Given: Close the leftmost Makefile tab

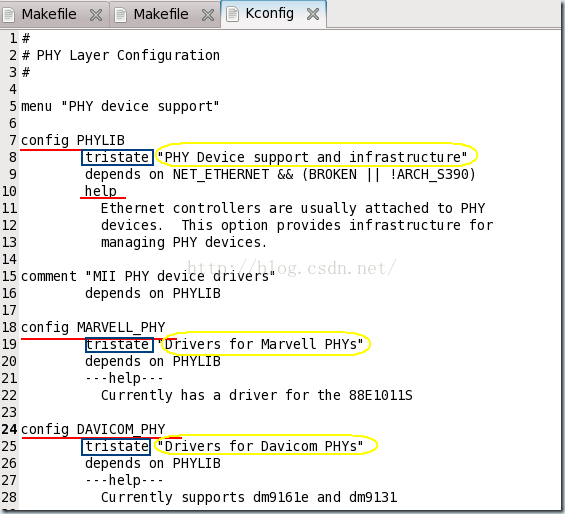Looking at the screenshot, I should 96,15.
